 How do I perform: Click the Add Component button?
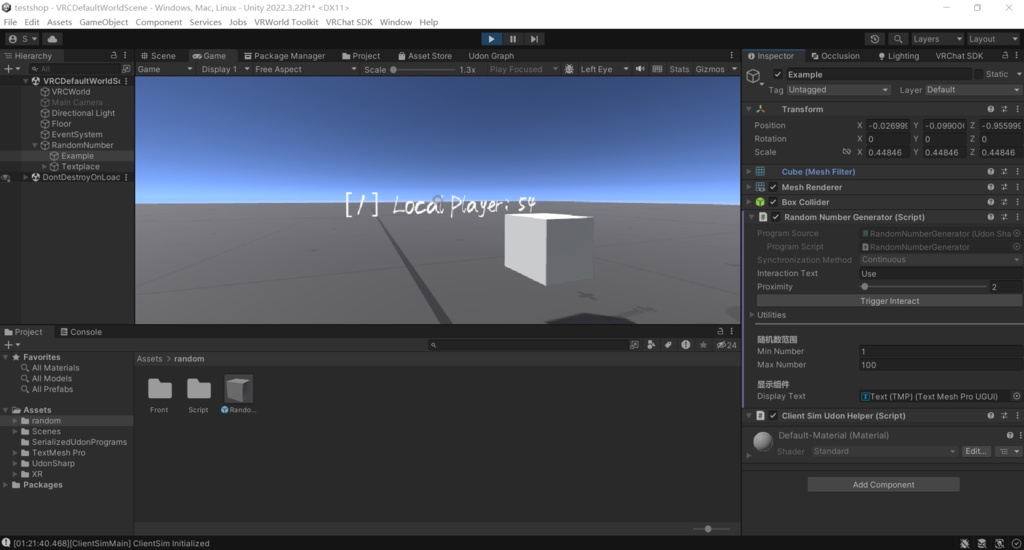[x=883, y=485]
